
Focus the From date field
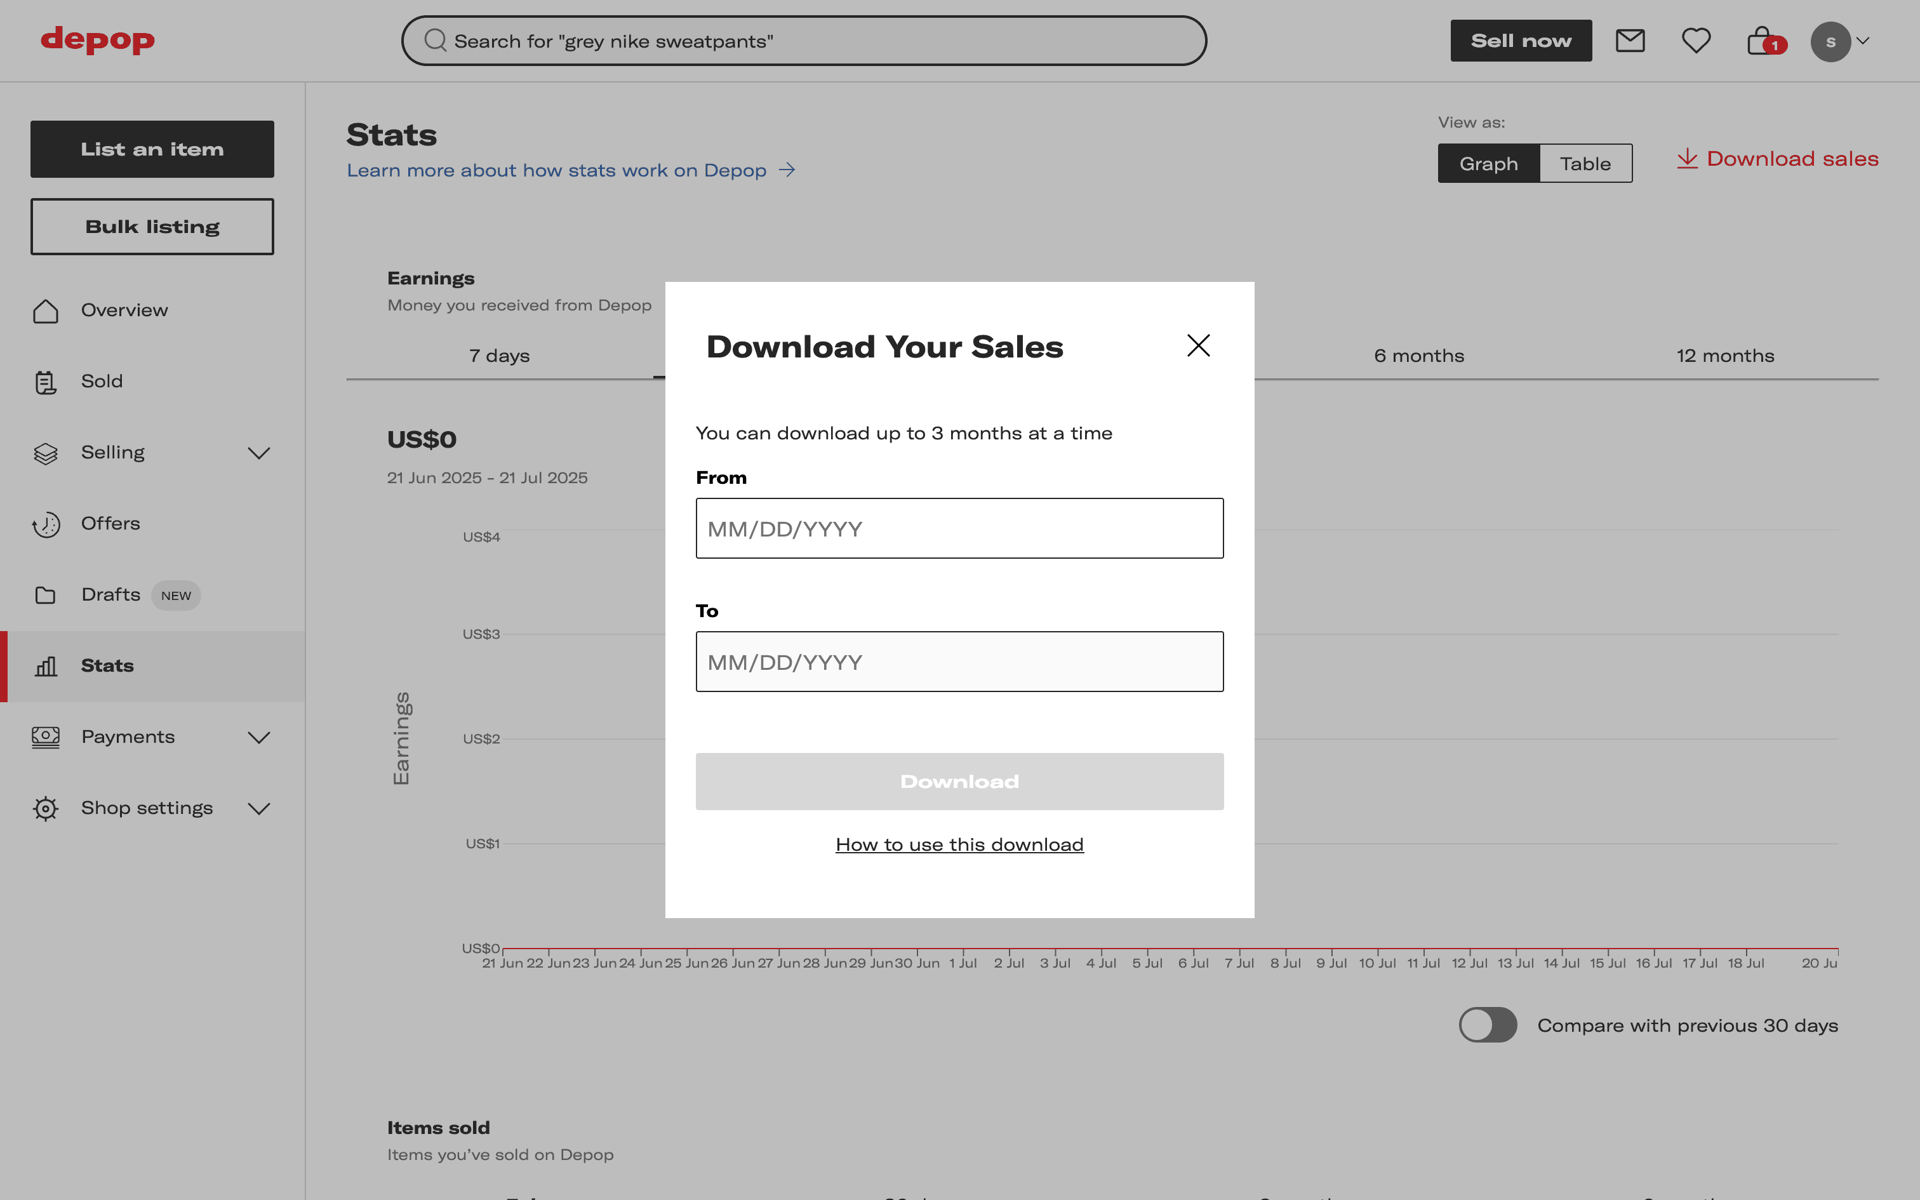pyautogui.click(x=959, y=528)
